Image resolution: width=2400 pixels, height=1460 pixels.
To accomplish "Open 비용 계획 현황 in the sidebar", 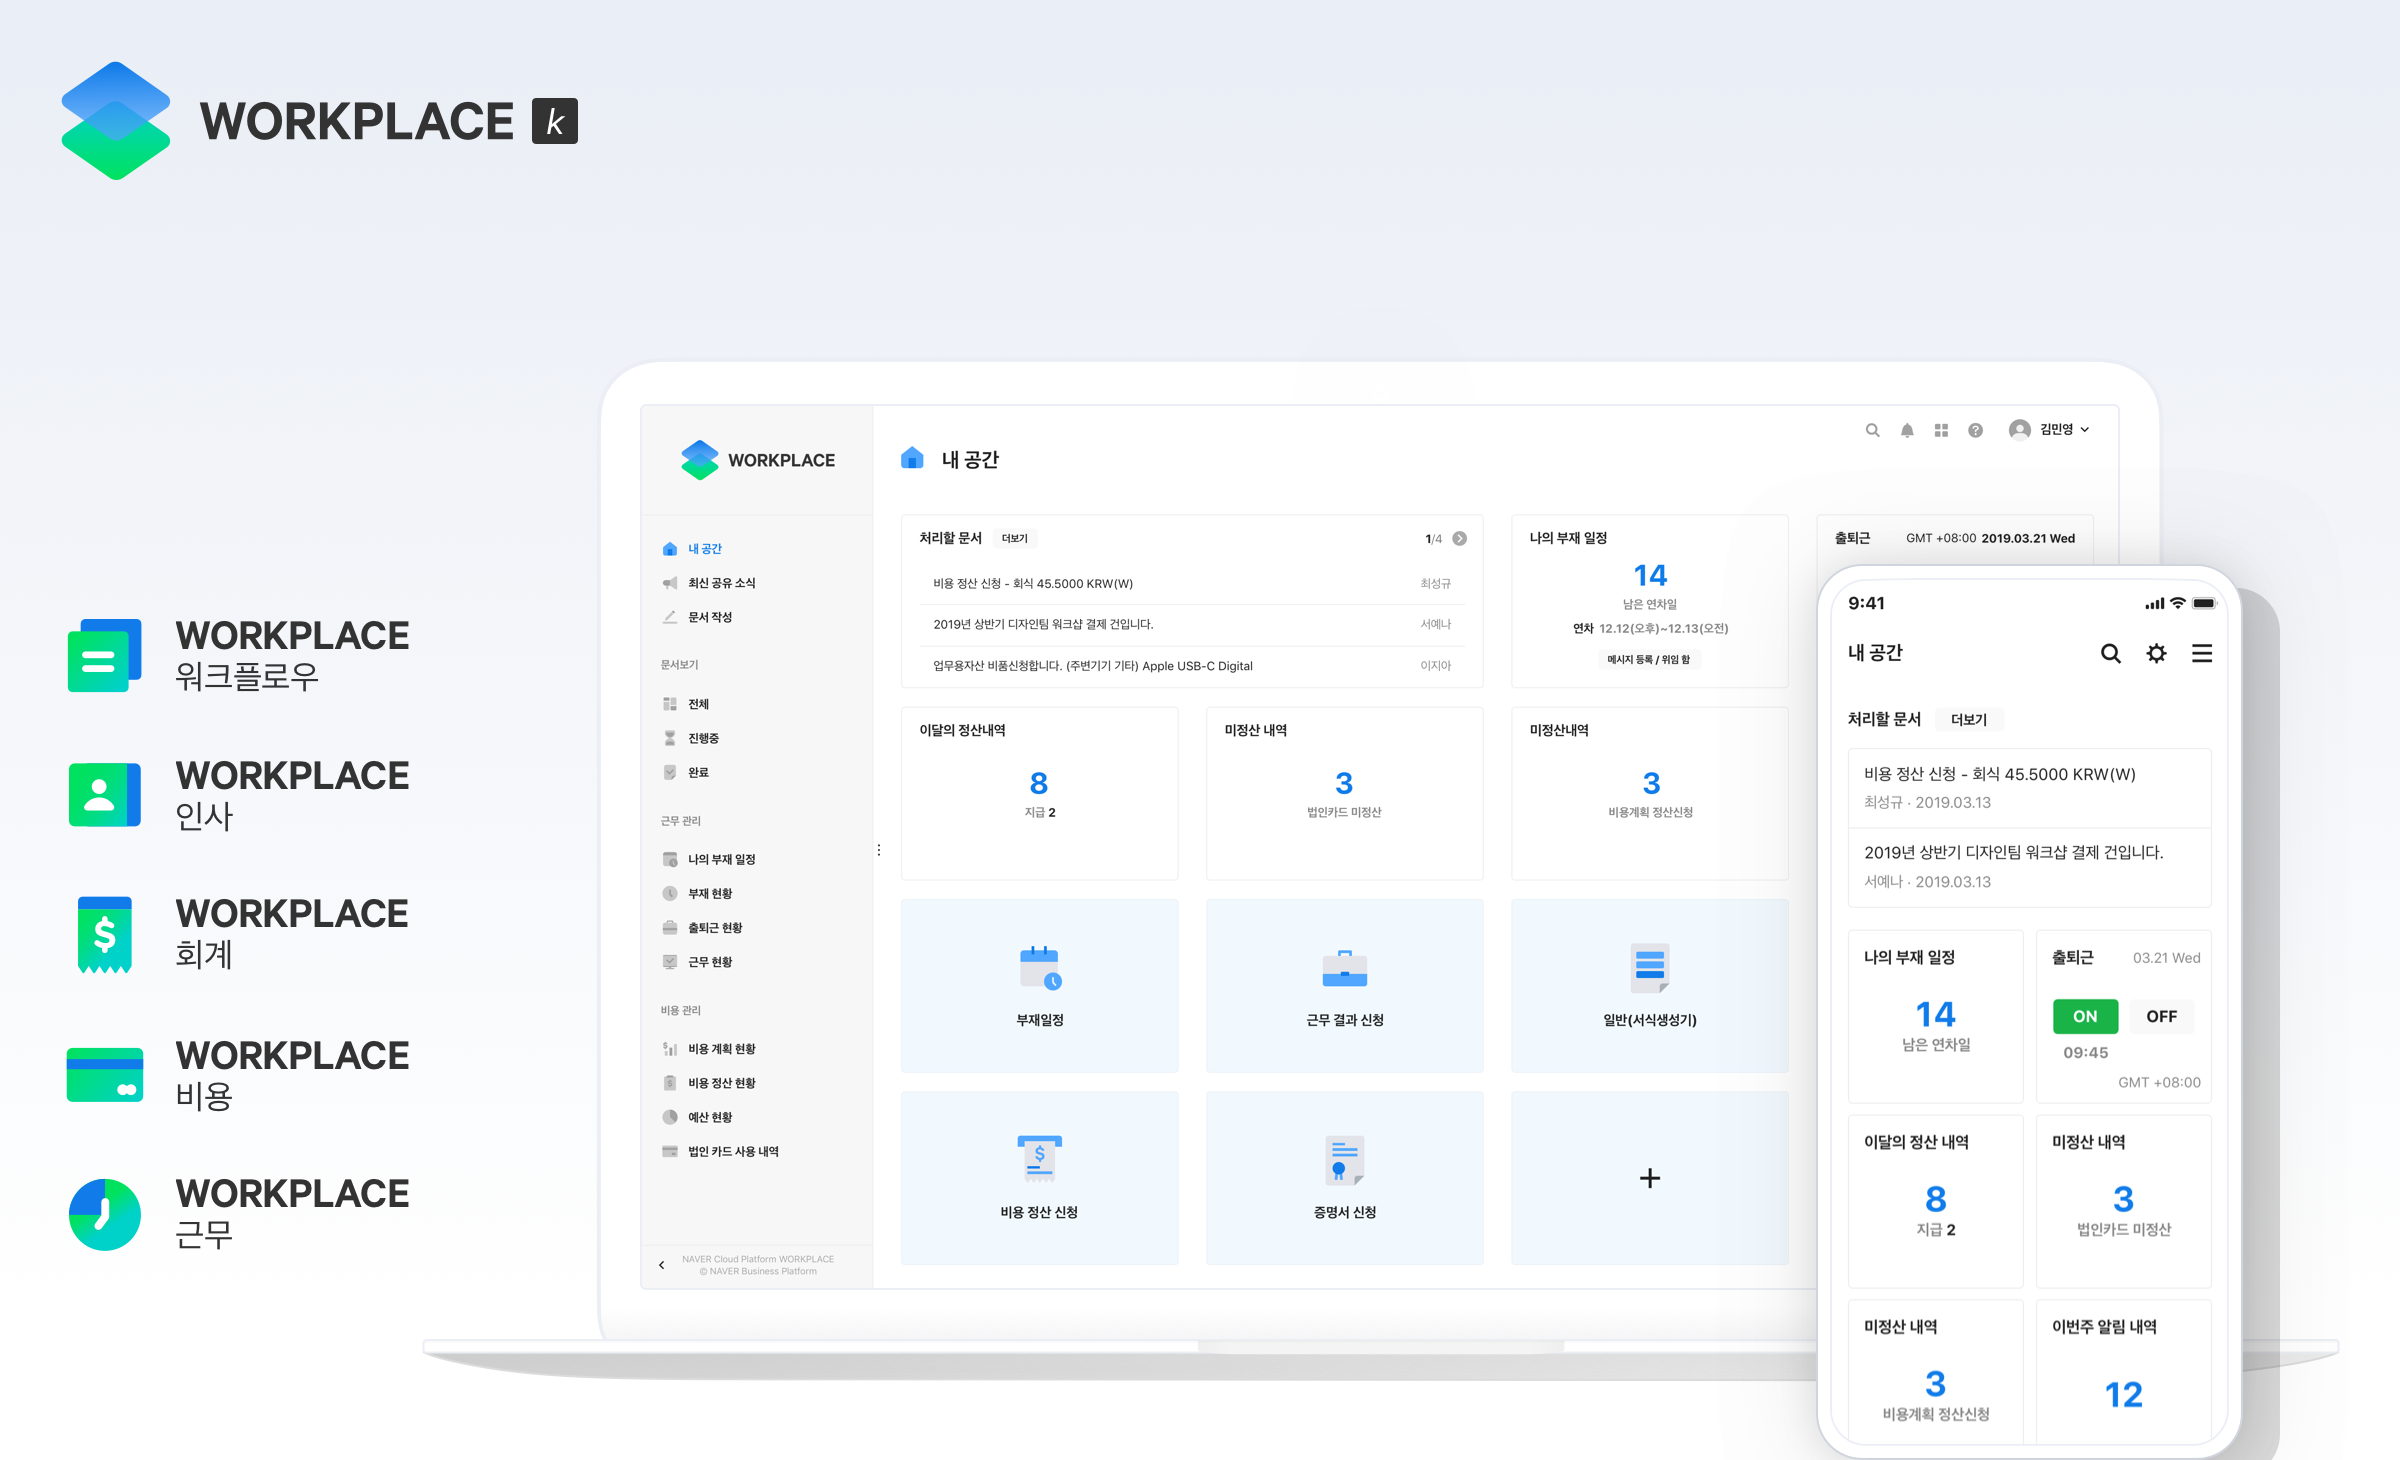I will click(x=709, y=1049).
